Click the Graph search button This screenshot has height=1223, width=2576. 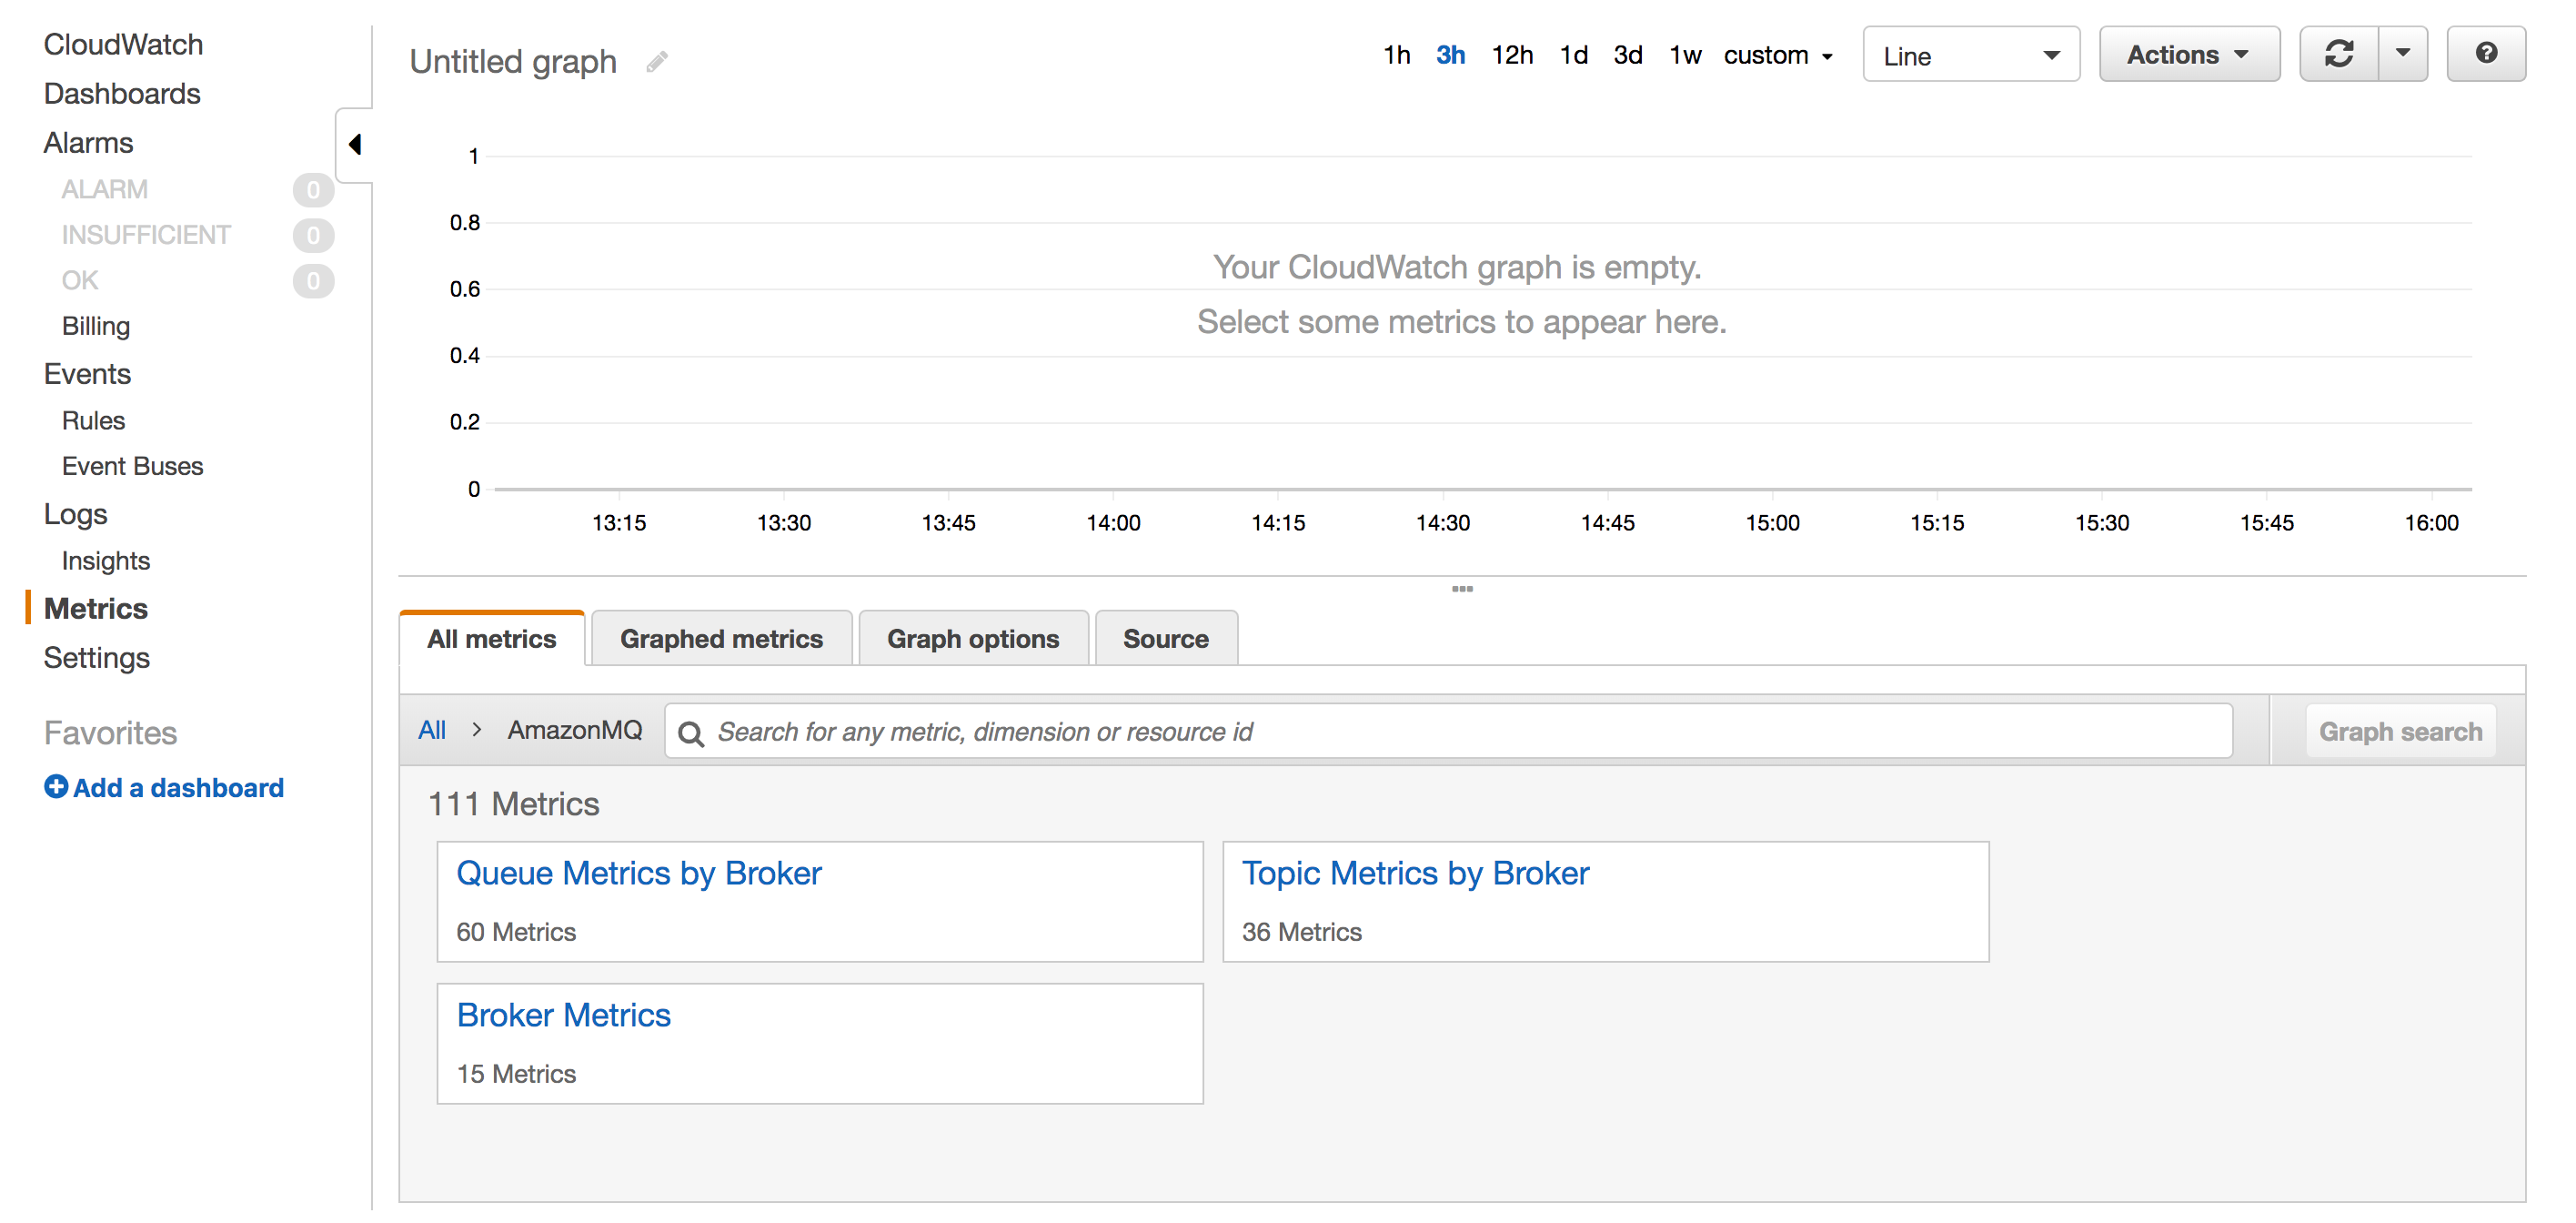[x=2401, y=731]
